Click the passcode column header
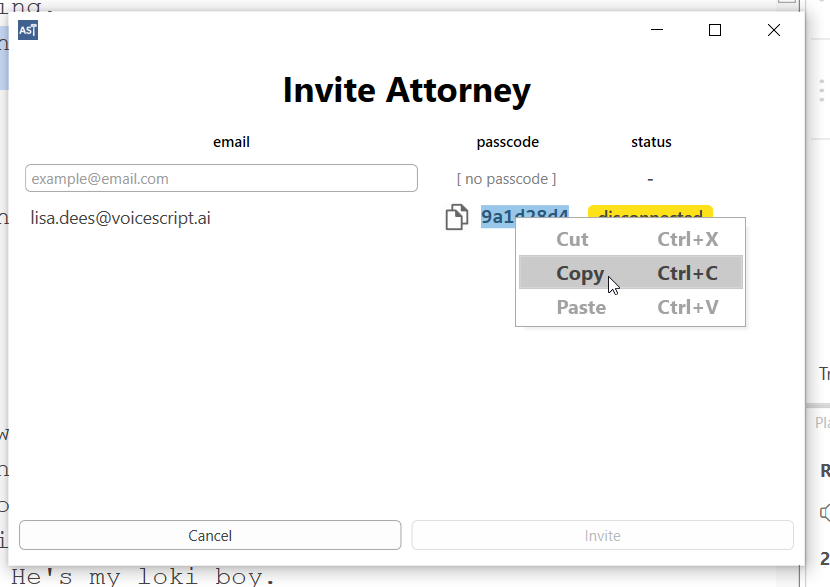 click(507, 142)
